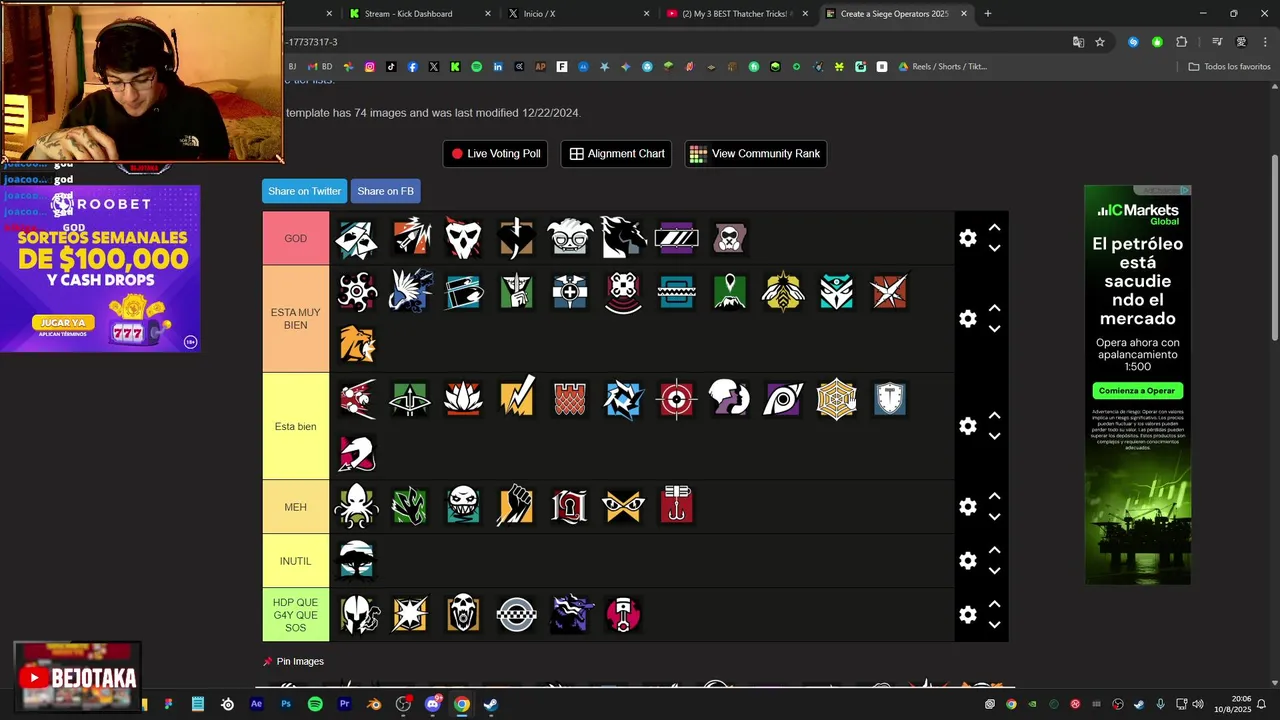Pick the green bow and arrow operator icon

tap(410, 399)
